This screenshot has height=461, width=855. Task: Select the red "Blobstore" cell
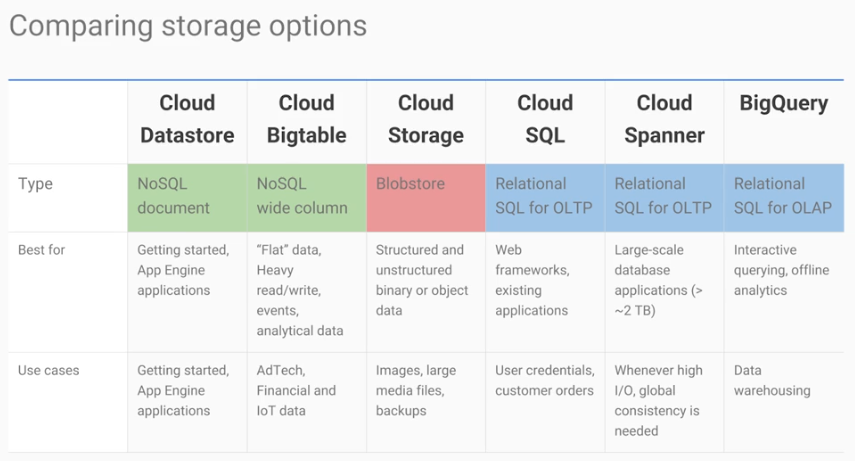425,196
